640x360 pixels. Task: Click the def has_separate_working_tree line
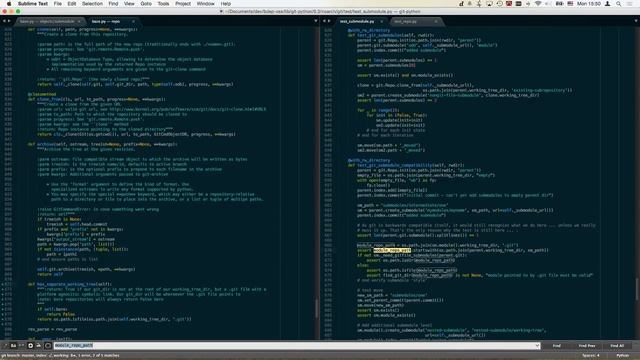click(69, 284)
